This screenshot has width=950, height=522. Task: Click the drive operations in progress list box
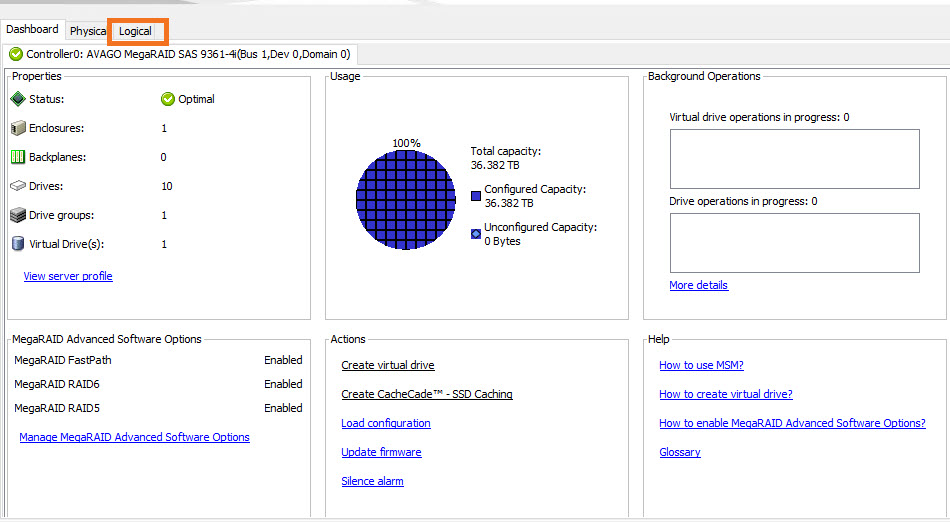[794, 243]
